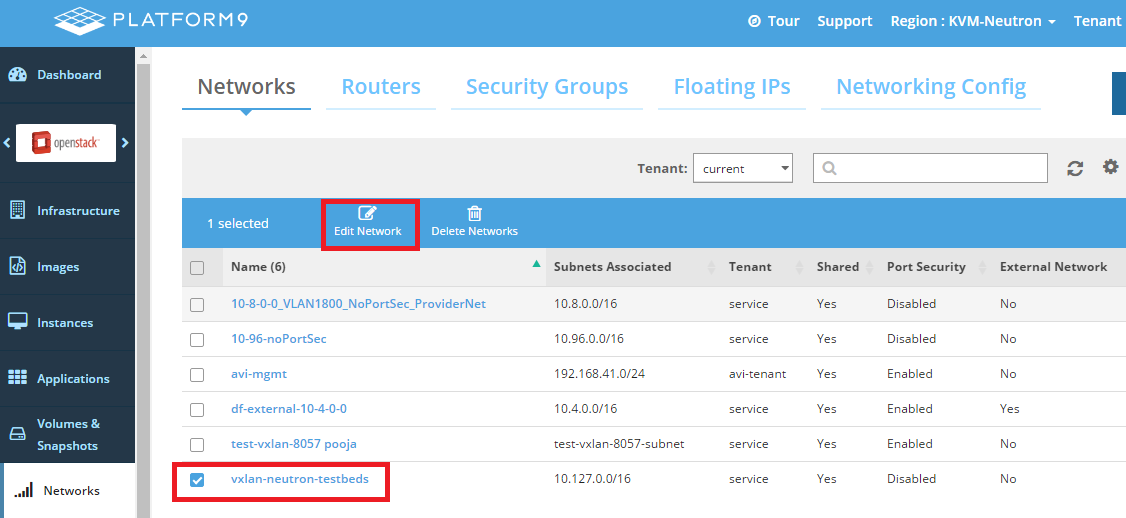Screen dimensions: 1126x518
Task: Open the settings gear icon
Action: coord(1110,167)
